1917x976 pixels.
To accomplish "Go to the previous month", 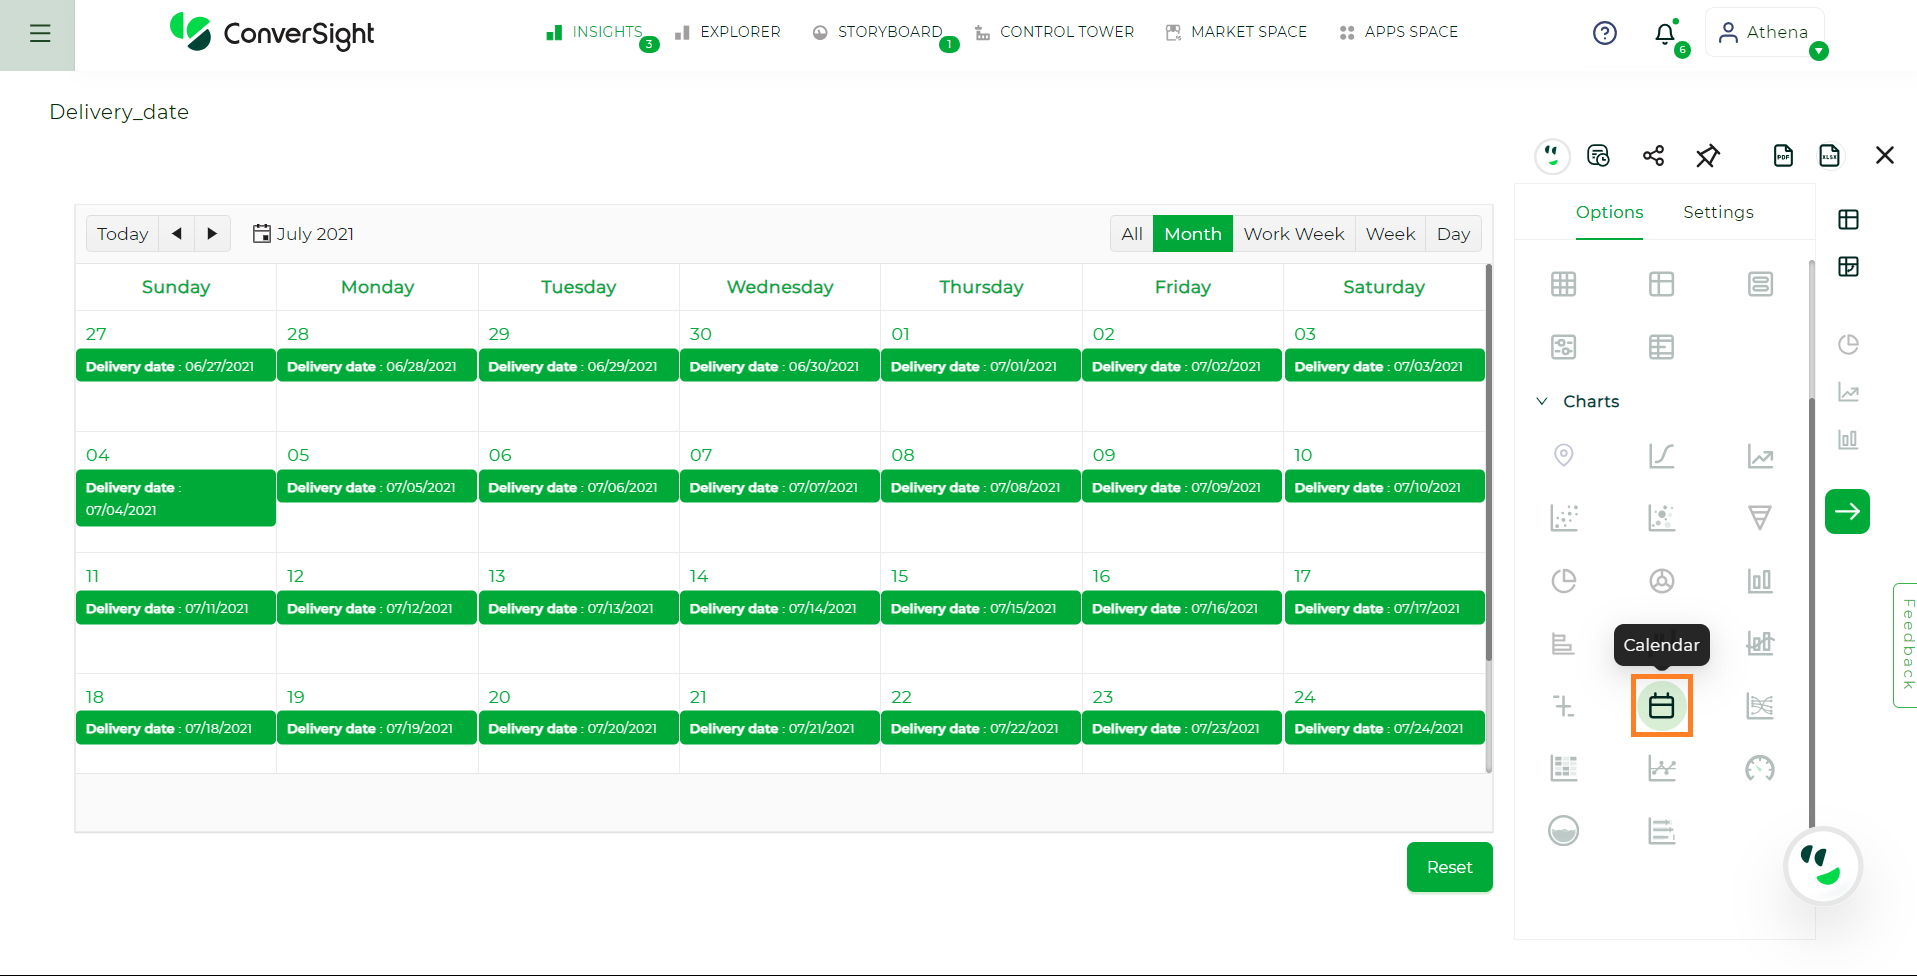I will [x=177, y=234].
